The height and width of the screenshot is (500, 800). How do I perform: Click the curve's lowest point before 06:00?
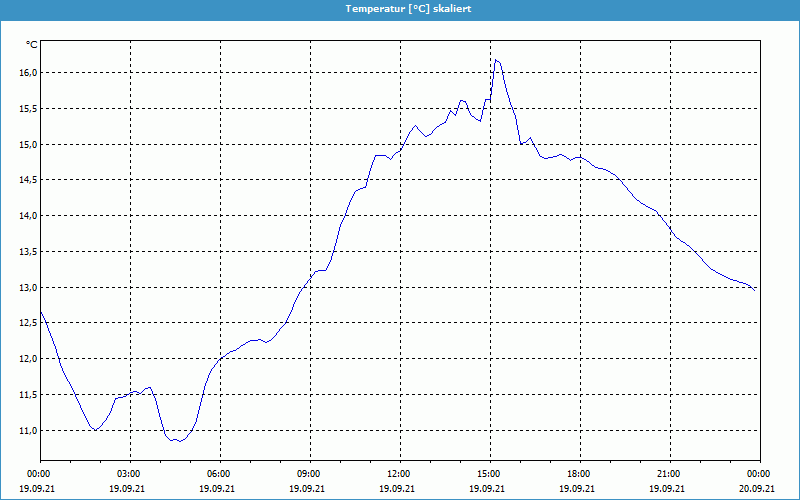coord(176,441)
